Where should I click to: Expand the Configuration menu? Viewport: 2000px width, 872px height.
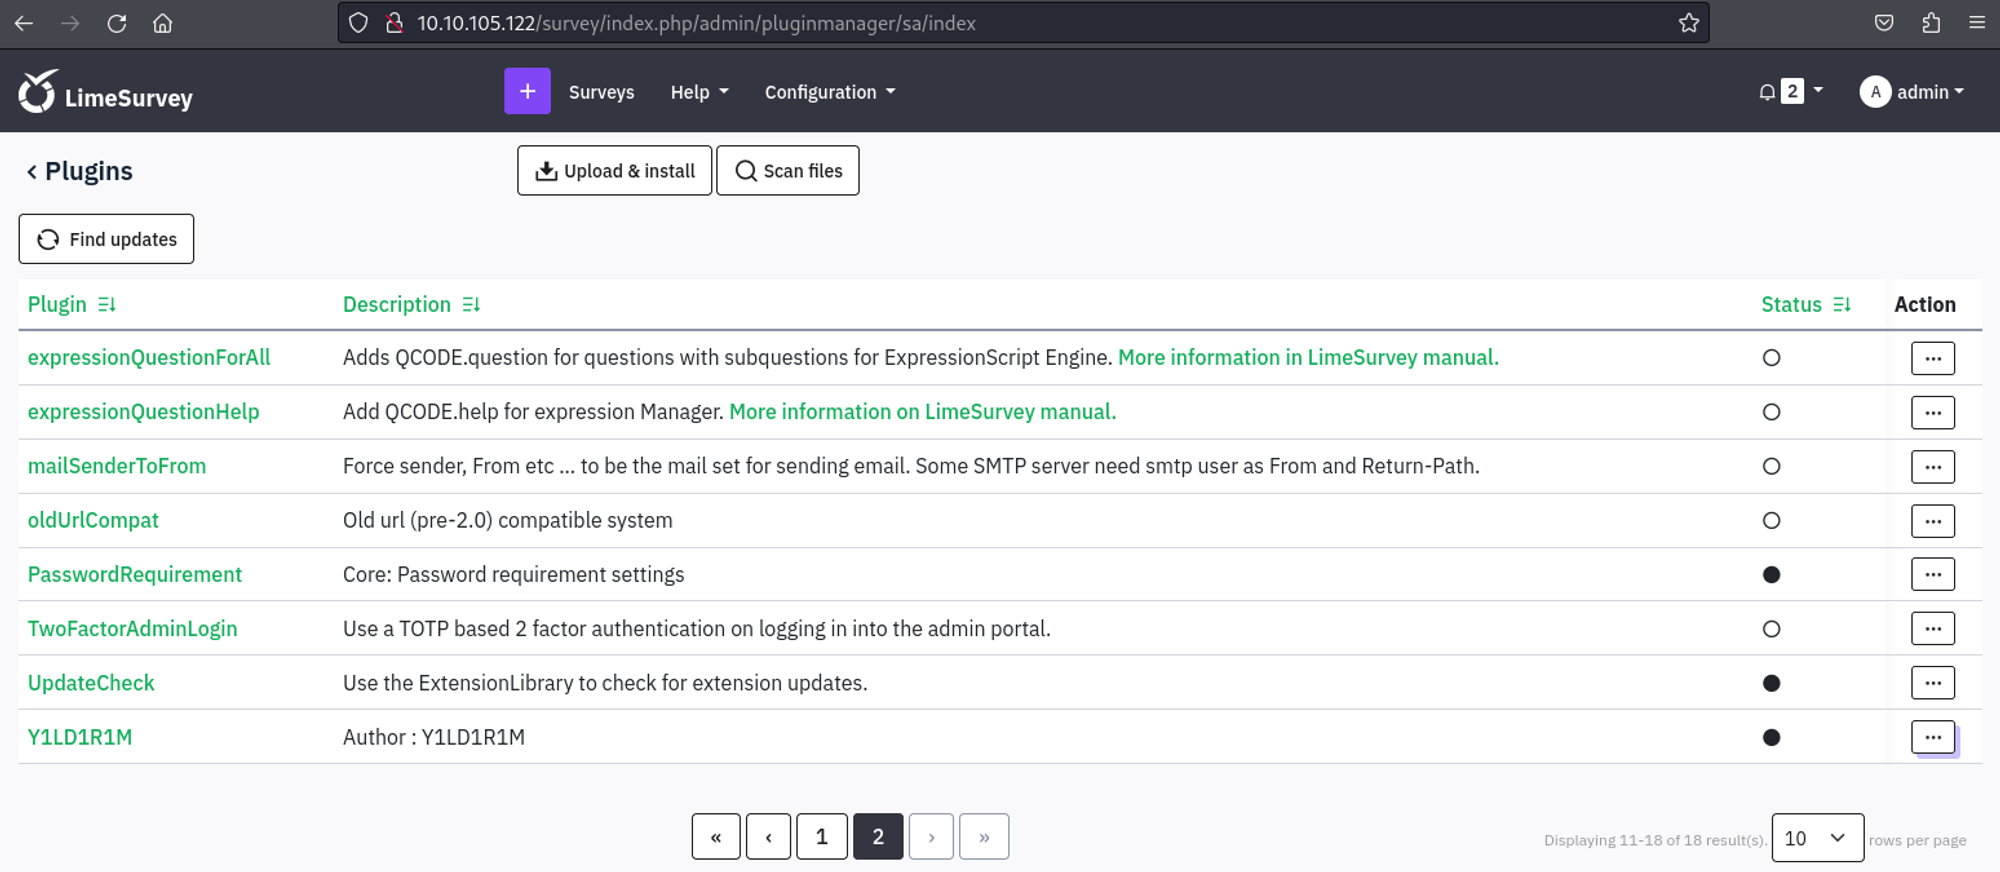tap(829, 92)
